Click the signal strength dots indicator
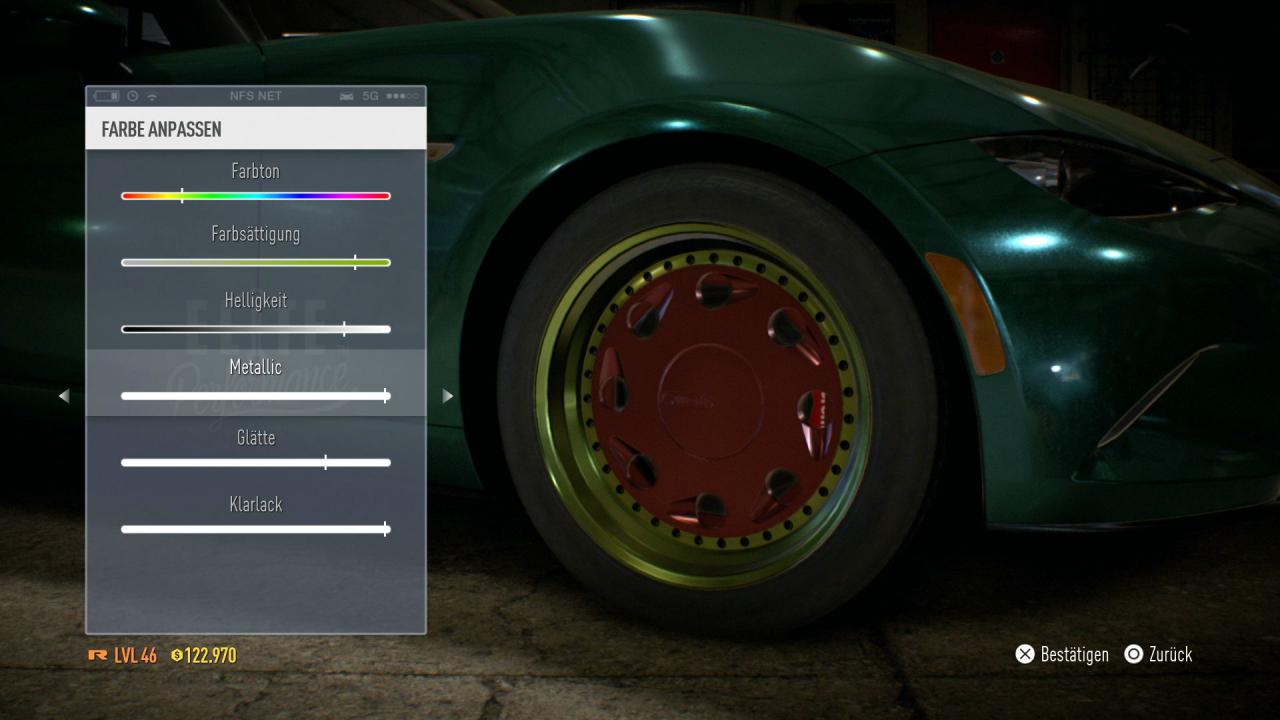This screenshot has width=1280, height=720. tap(402, 96)
